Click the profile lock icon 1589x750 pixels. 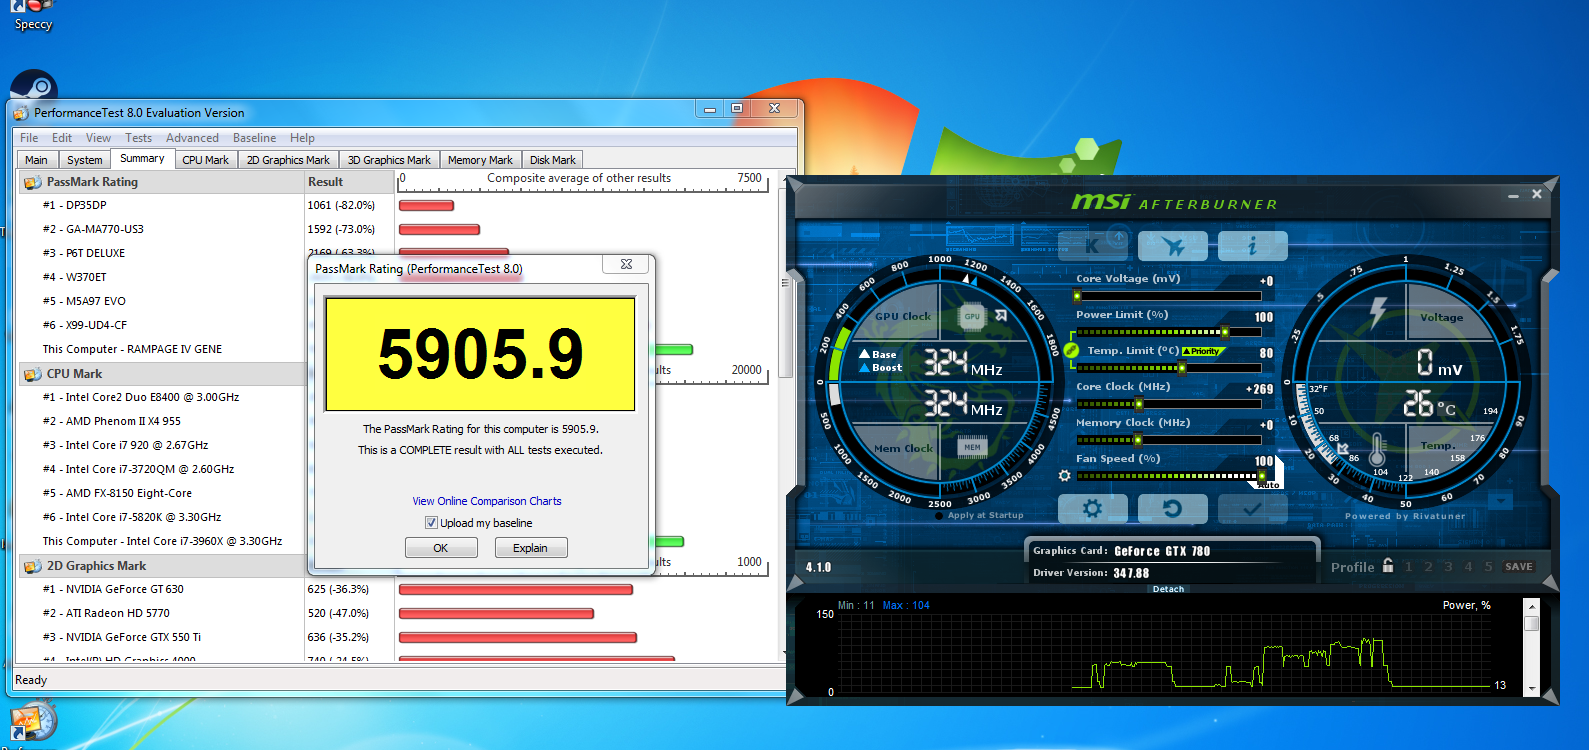pos(1388,565)
